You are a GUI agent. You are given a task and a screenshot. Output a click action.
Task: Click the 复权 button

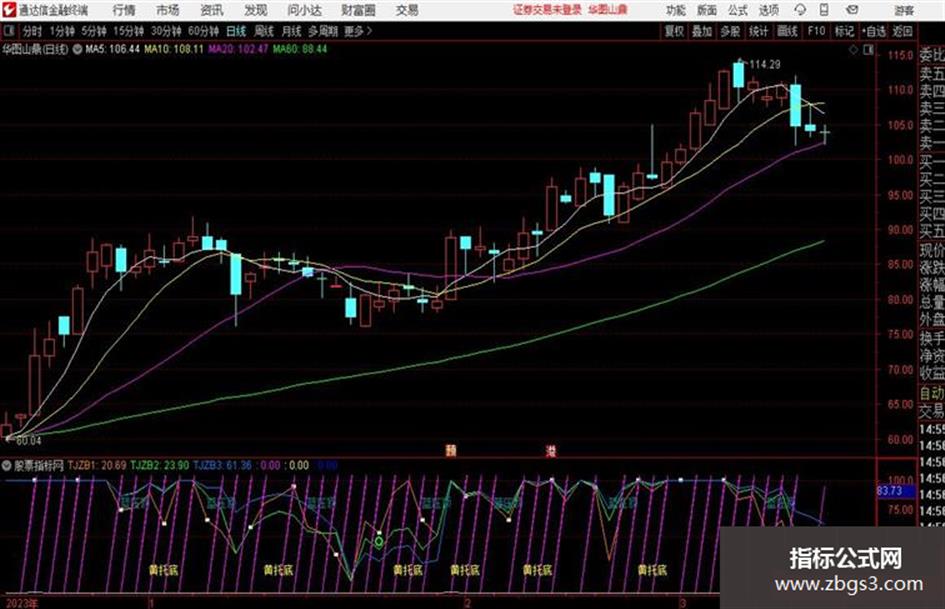point(674,31)
